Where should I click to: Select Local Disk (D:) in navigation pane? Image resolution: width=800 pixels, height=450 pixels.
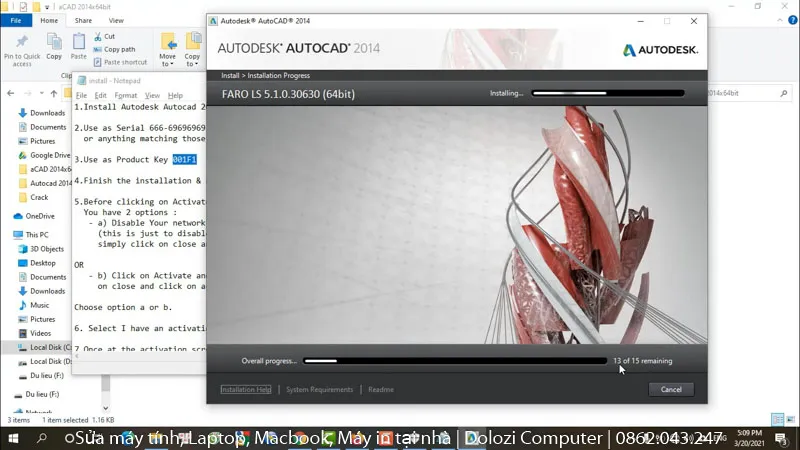[44, 361]
